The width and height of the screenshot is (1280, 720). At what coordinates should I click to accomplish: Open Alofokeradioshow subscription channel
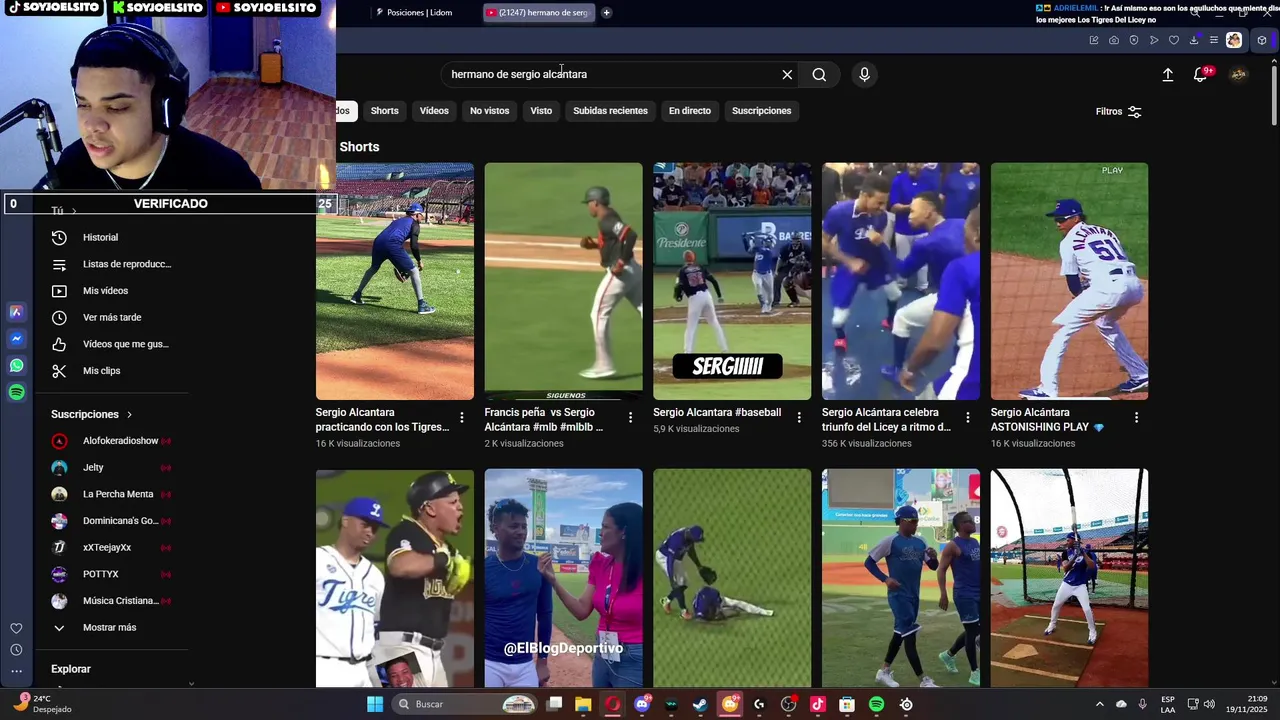(x=111, y=441)
